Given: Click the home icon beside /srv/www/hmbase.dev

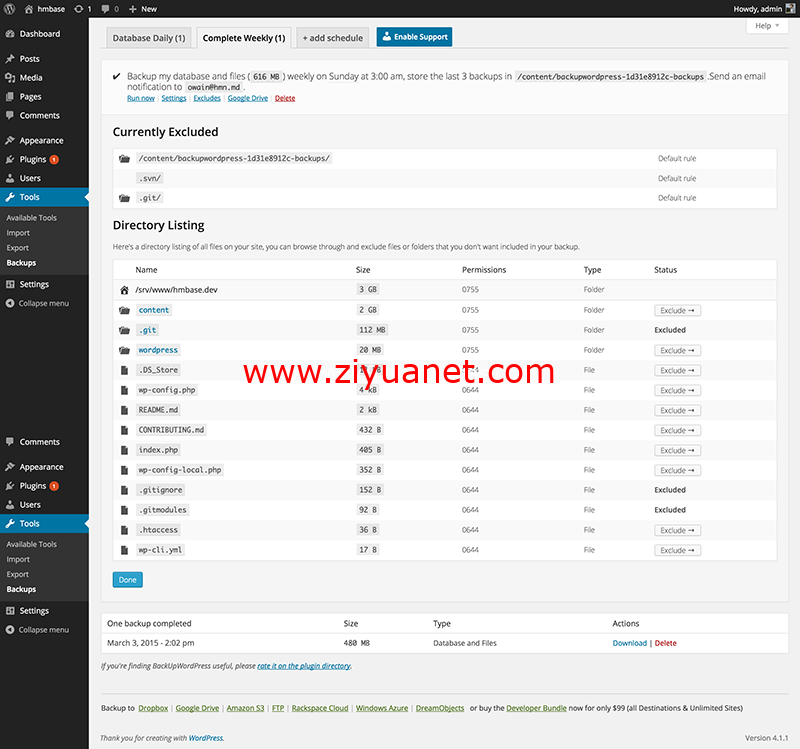Looking at the screenshot, I should [124, 290].
